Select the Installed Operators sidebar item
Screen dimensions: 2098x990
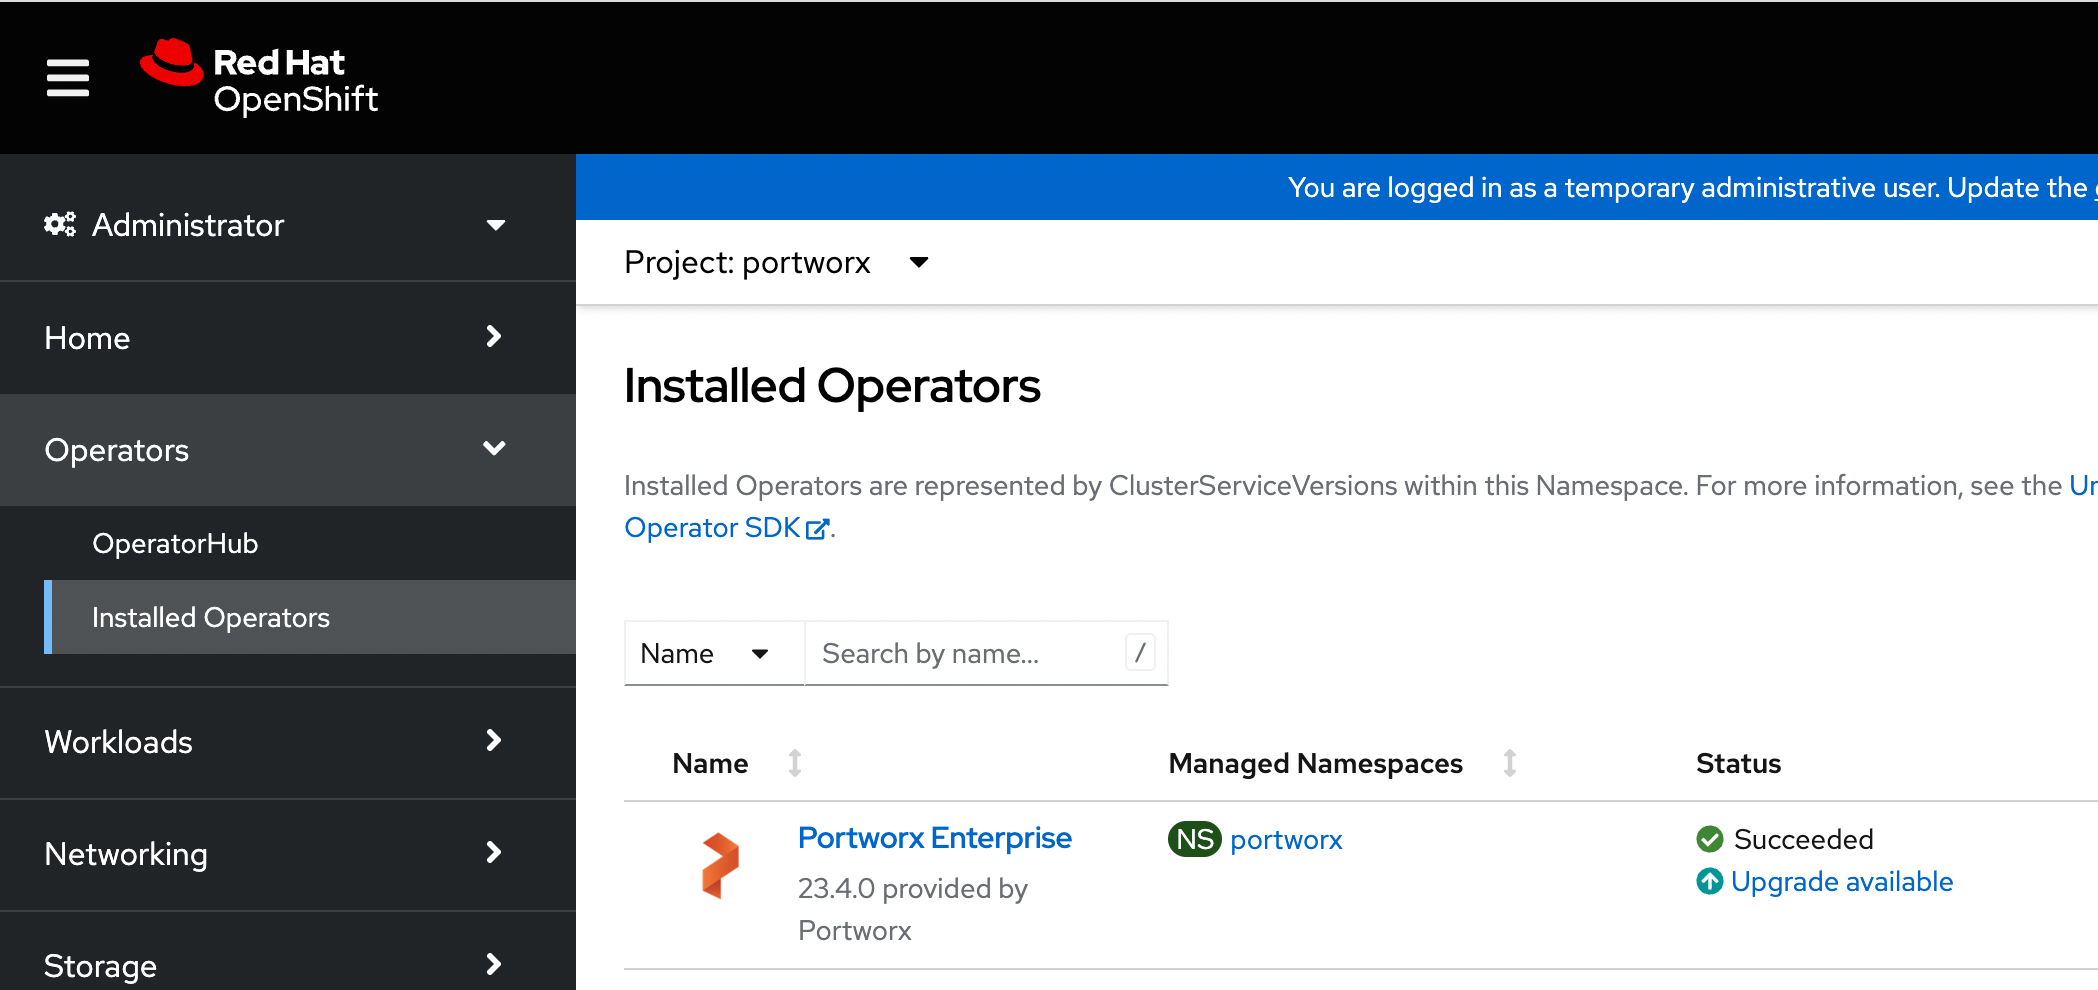(x=211, y=617)
